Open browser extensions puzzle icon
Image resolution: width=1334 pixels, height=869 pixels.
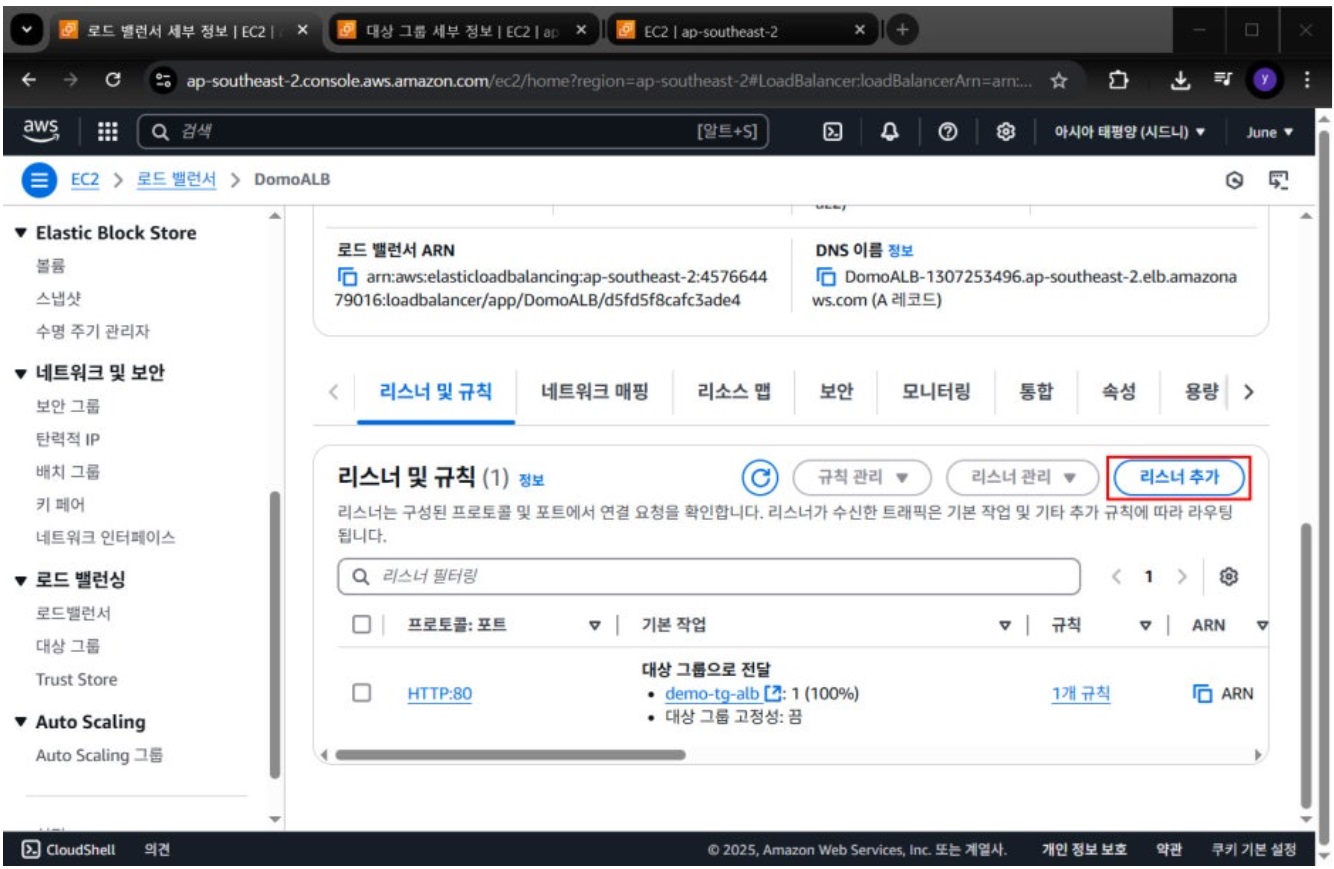[x=1119, y=82]
